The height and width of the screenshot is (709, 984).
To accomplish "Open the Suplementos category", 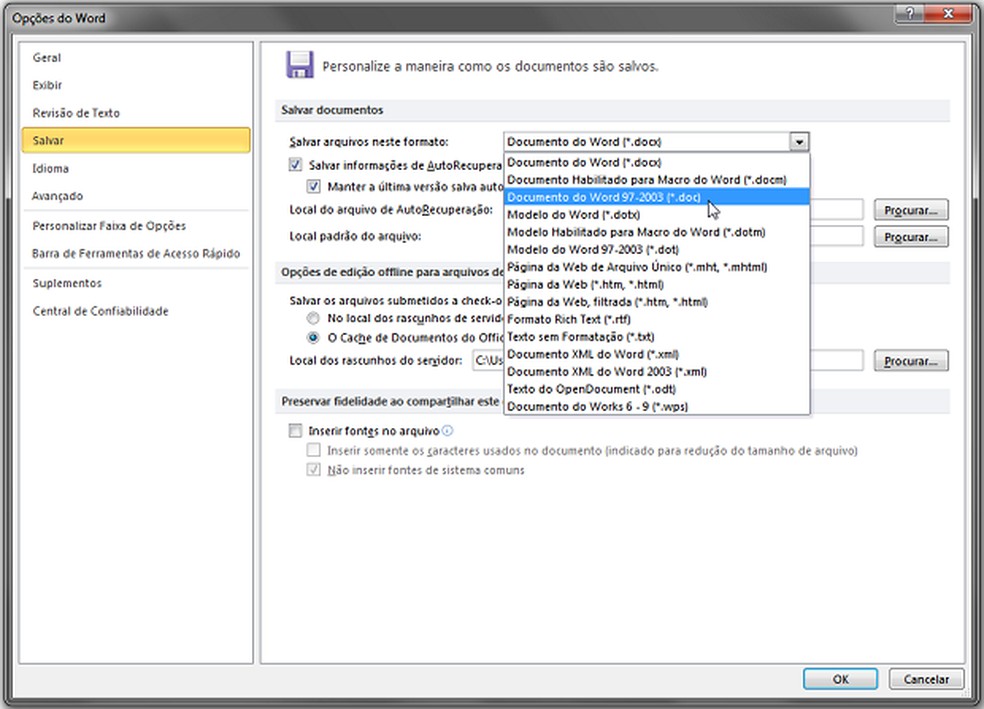I will 136,283.
